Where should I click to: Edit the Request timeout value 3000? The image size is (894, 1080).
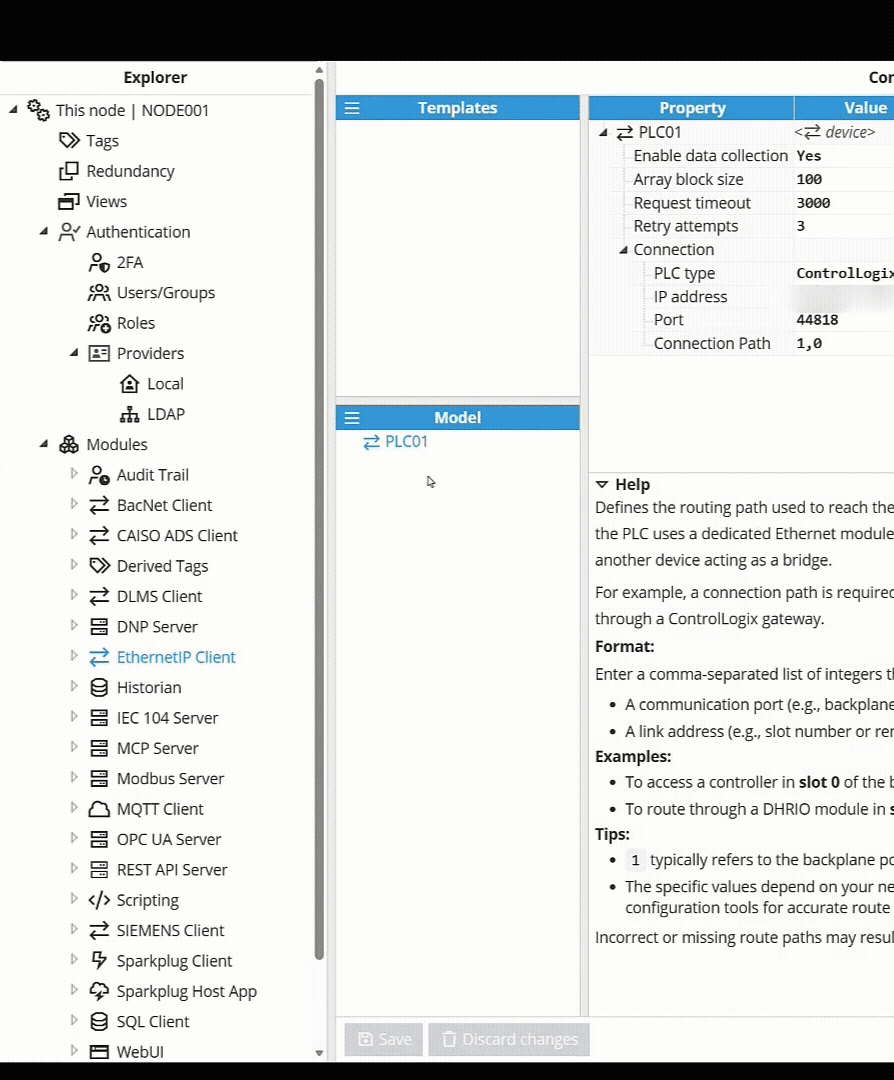click(813, 203)
